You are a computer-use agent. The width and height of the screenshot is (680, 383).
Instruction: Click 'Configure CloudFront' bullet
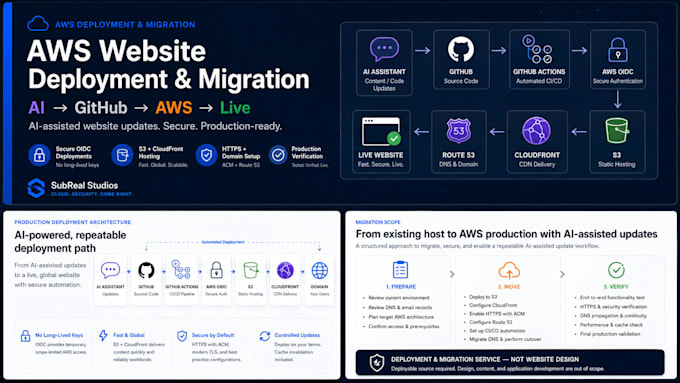coord(493,305)
